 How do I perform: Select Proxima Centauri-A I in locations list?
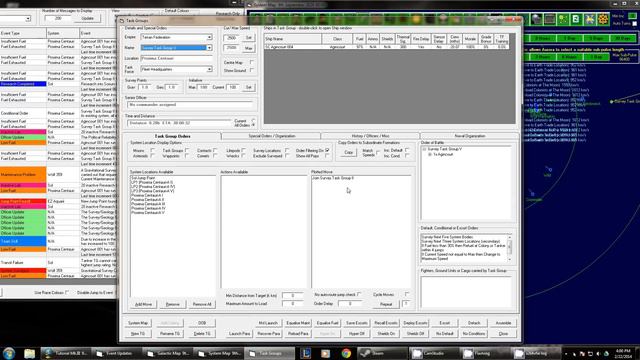tap(147, 196)
